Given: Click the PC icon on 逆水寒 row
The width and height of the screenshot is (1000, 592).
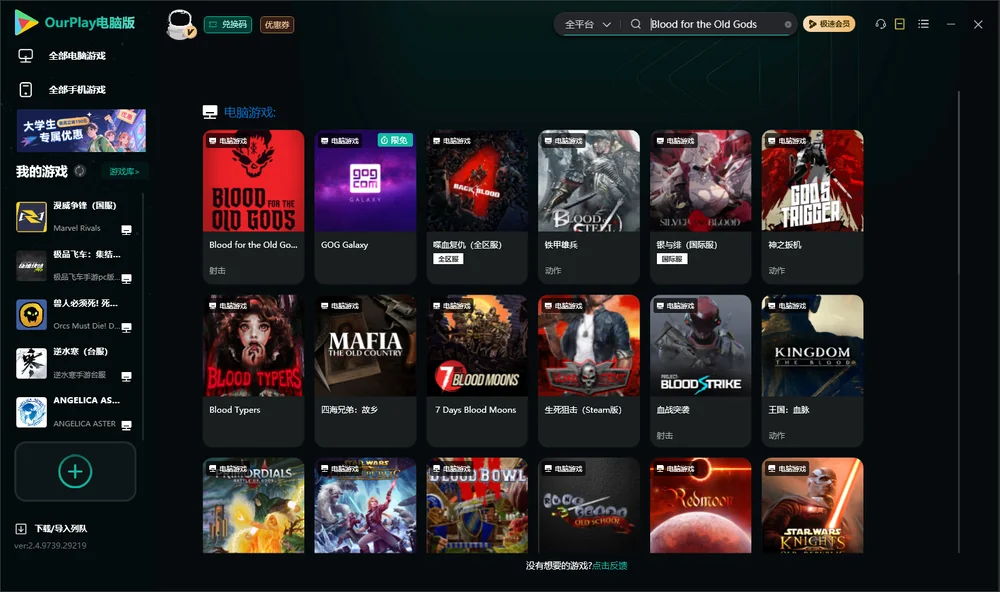Looking at the screenshot, I should click(126, 376).
